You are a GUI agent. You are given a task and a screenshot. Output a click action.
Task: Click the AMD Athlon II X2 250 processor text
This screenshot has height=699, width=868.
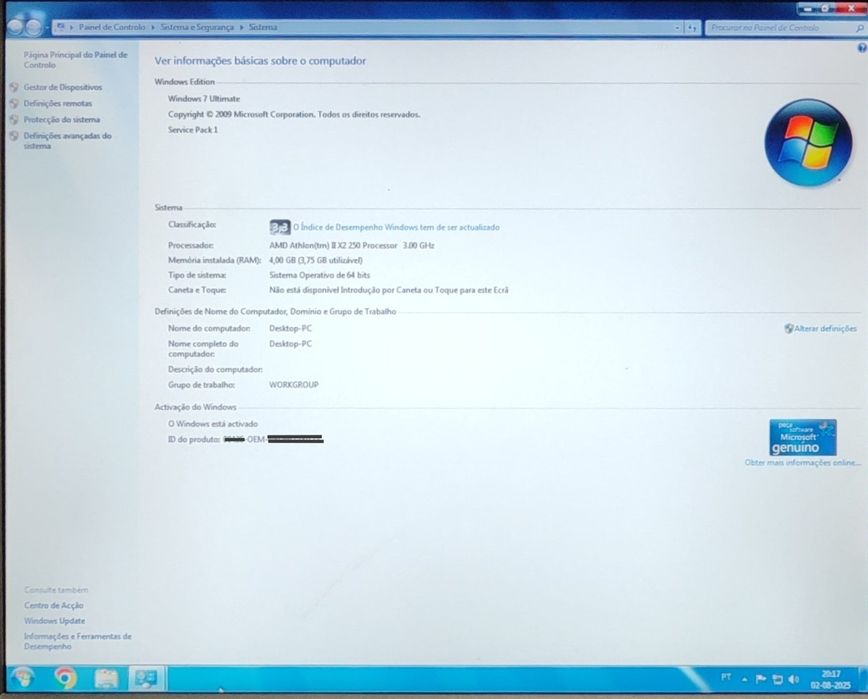coord(352,245)
